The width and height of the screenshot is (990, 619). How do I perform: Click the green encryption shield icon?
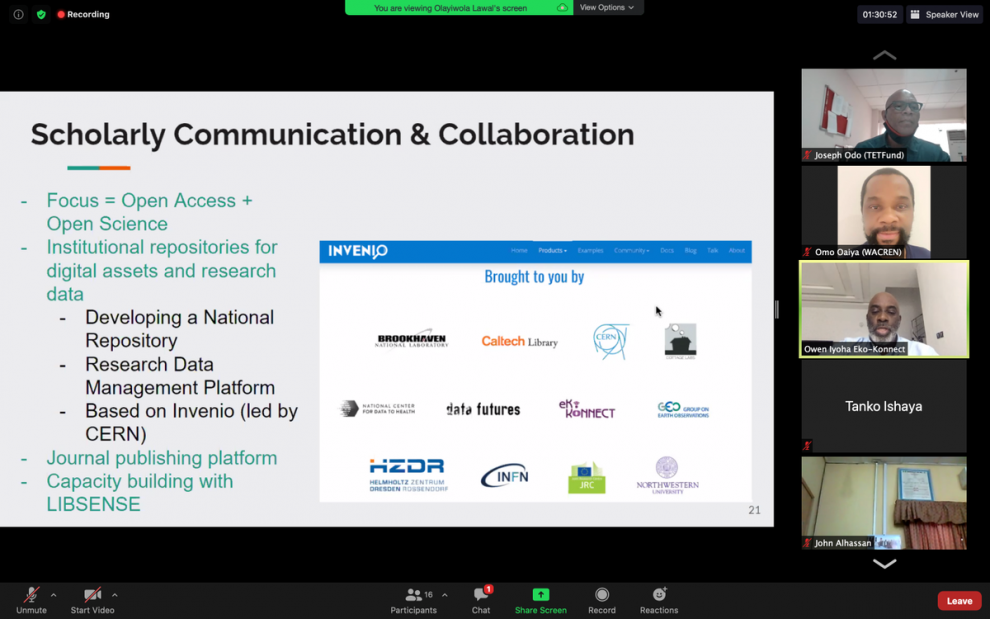click(41, 15)
